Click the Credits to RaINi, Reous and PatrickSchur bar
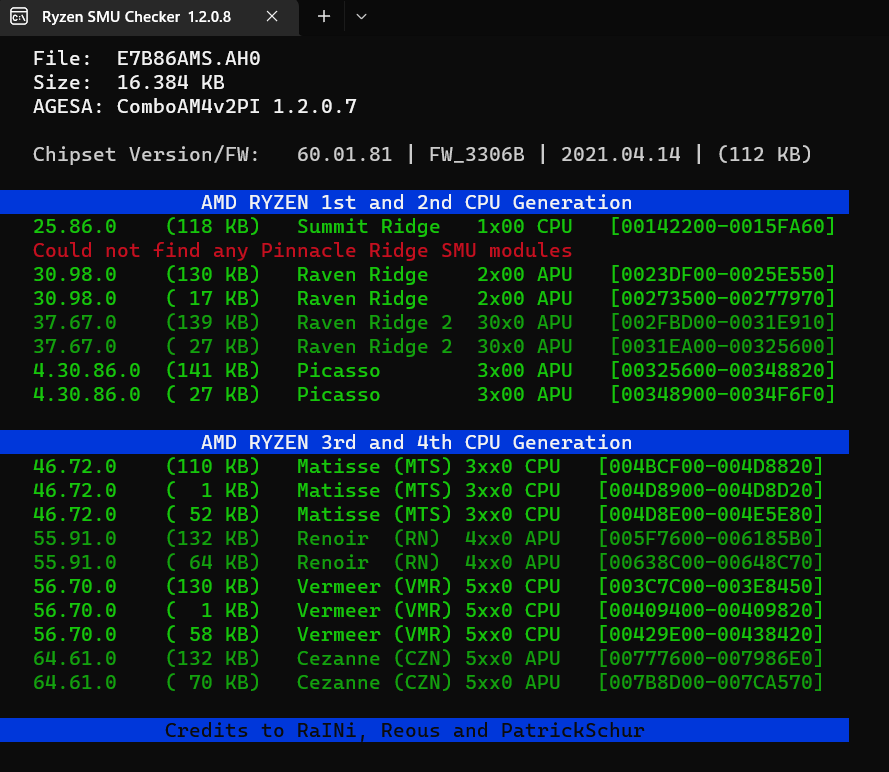The width and height of the screenshot is (889, 772). tap(424, 730)
